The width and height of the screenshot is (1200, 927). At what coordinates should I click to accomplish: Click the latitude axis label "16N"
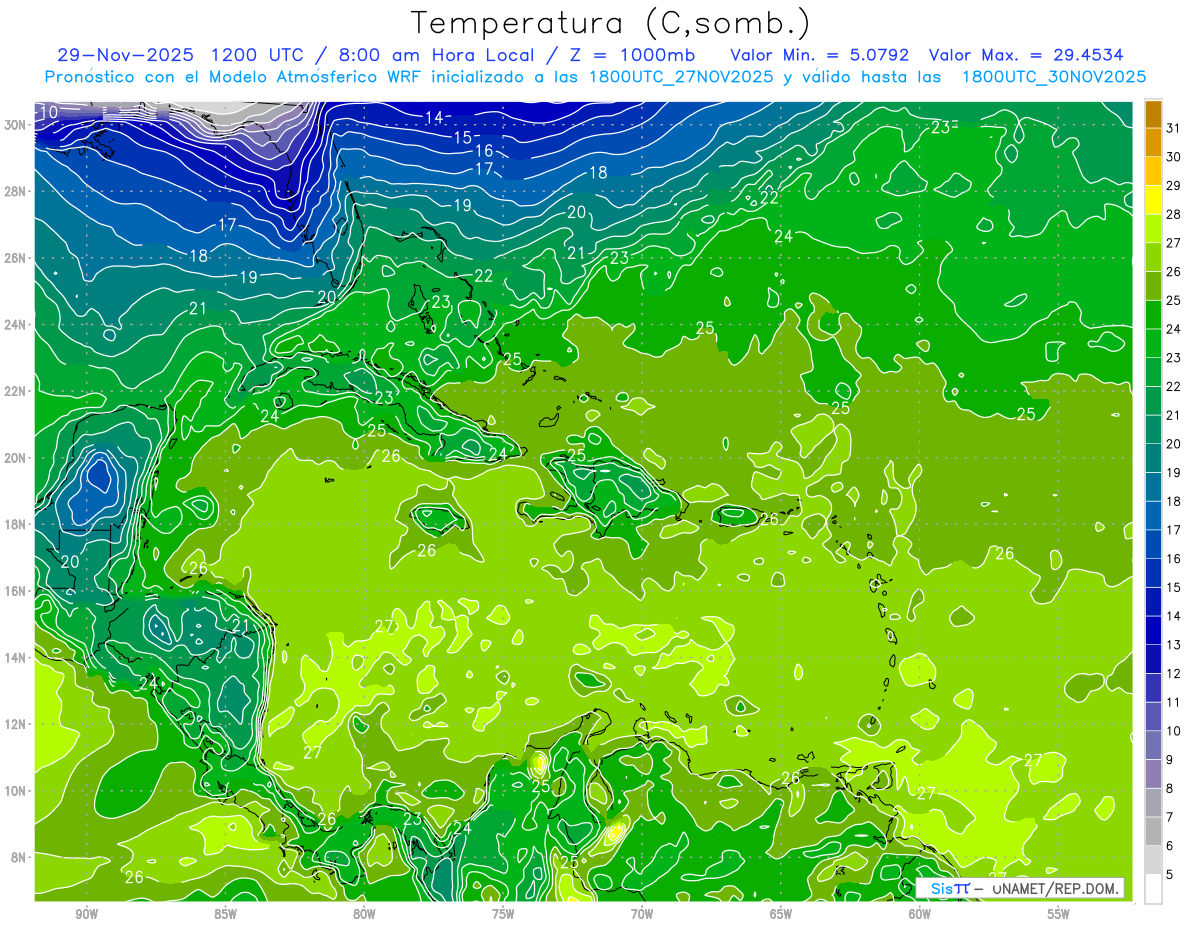coord(14,591)
